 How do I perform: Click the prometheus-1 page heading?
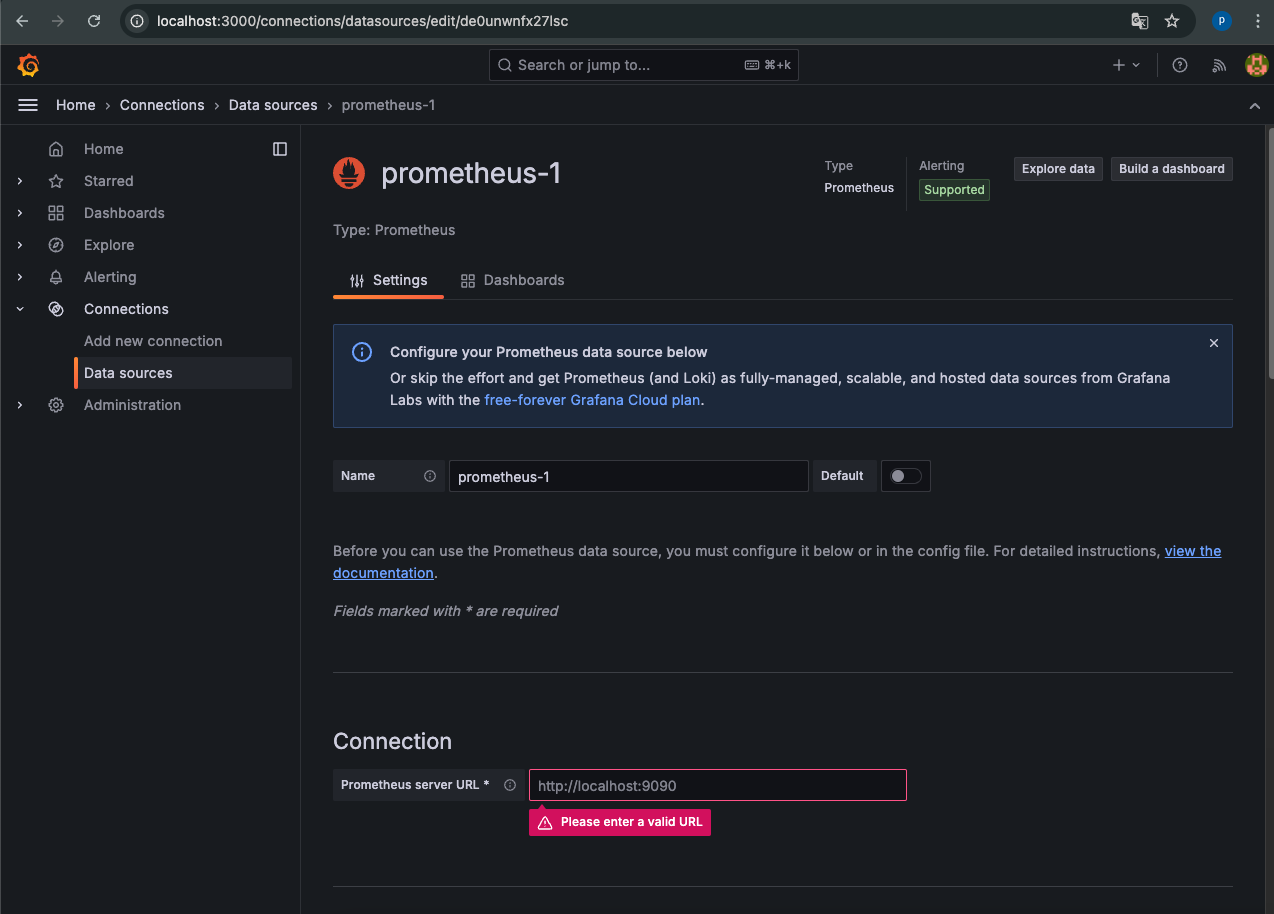click(x=471, y=174)
